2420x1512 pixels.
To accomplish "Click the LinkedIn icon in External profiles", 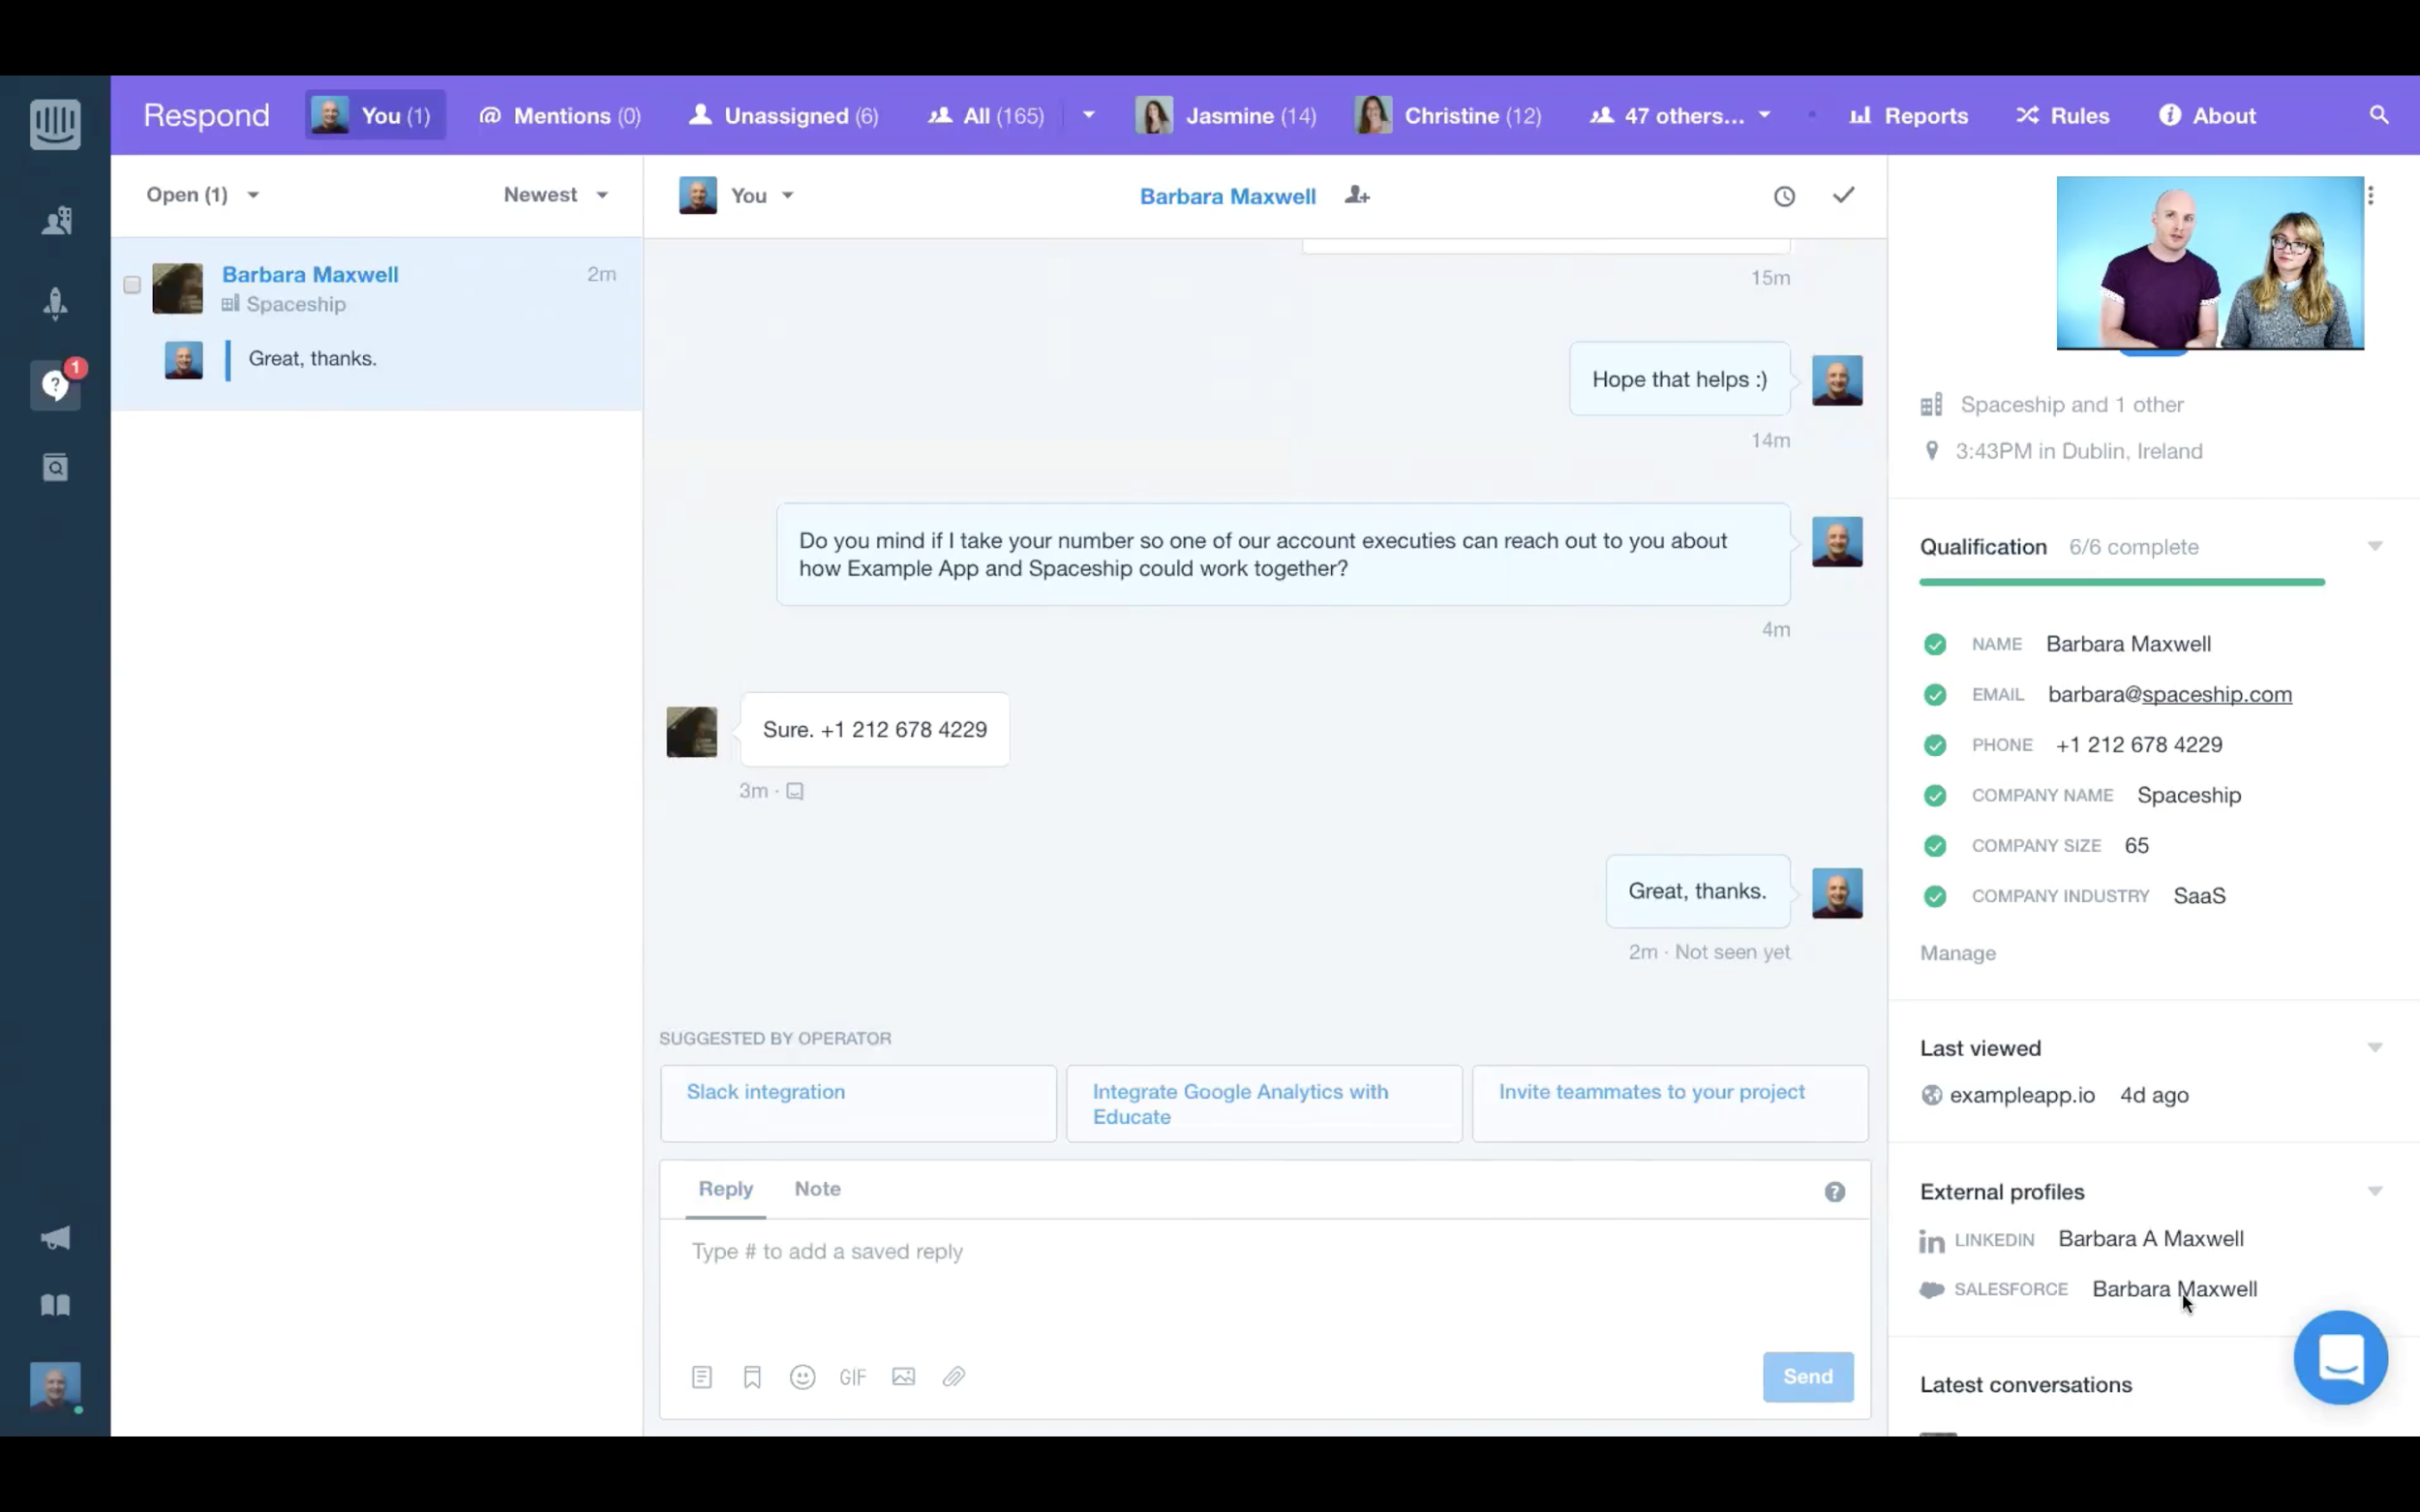I will [x=1932, y=1240].
